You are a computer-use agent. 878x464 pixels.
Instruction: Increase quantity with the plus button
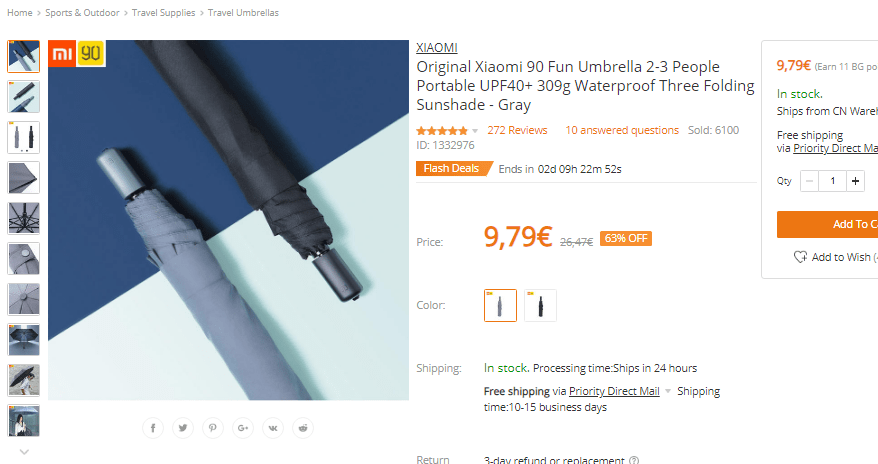click(855, 181)
